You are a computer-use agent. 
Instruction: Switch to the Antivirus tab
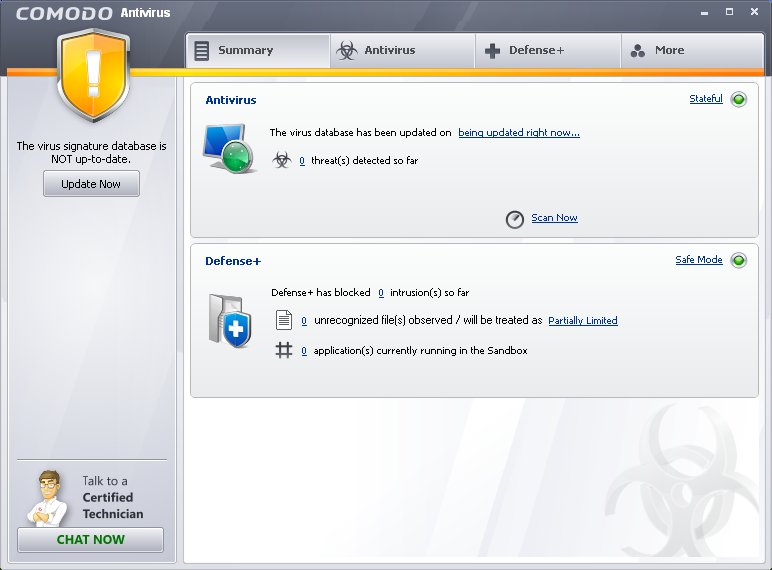coord(402,51)
